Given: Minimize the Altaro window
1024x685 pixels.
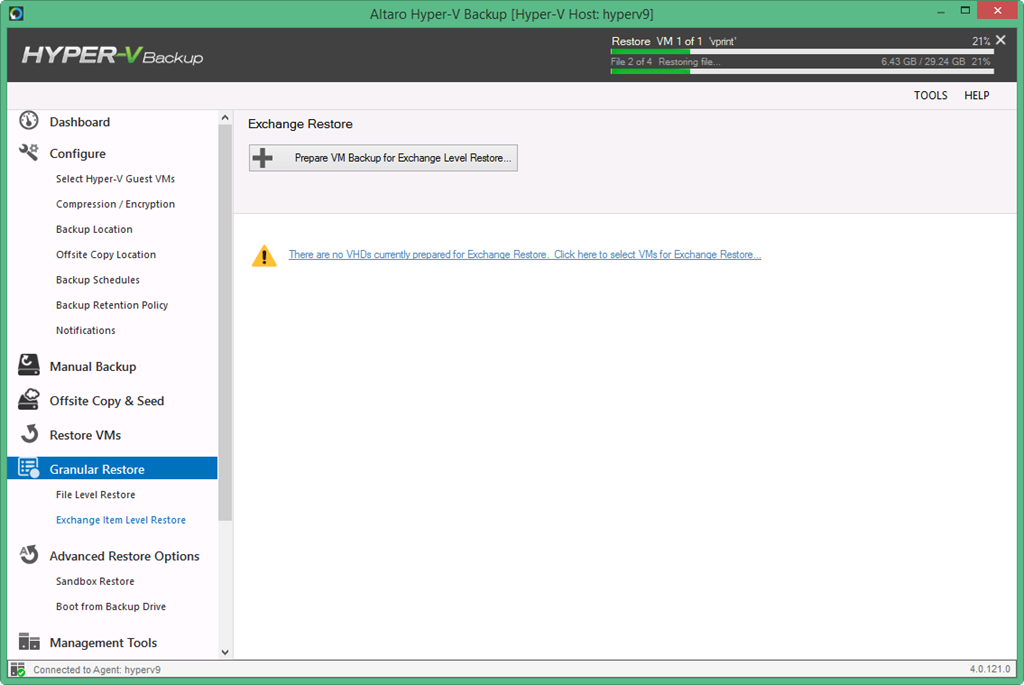Looking at the screenshot, I should tap(941, 11).
